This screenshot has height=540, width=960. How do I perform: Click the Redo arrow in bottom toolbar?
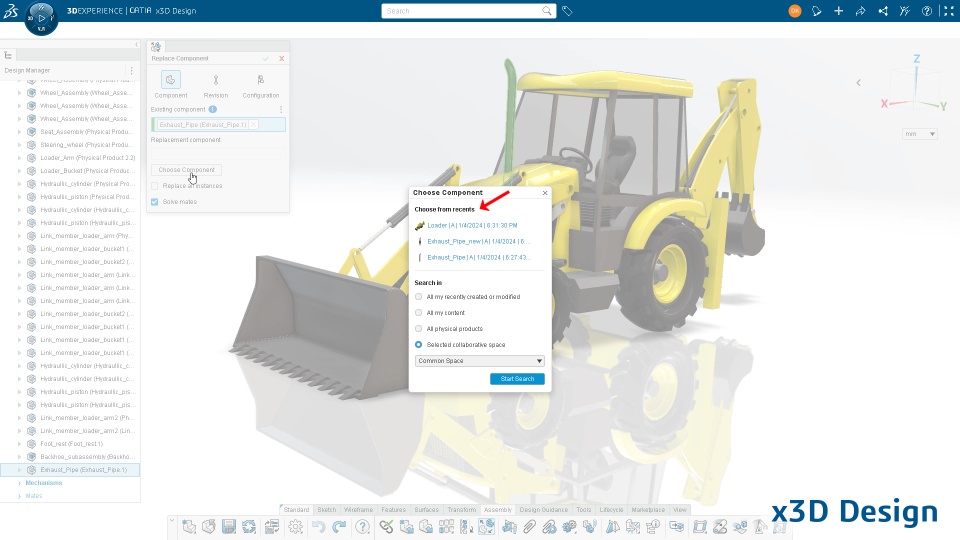339,527
